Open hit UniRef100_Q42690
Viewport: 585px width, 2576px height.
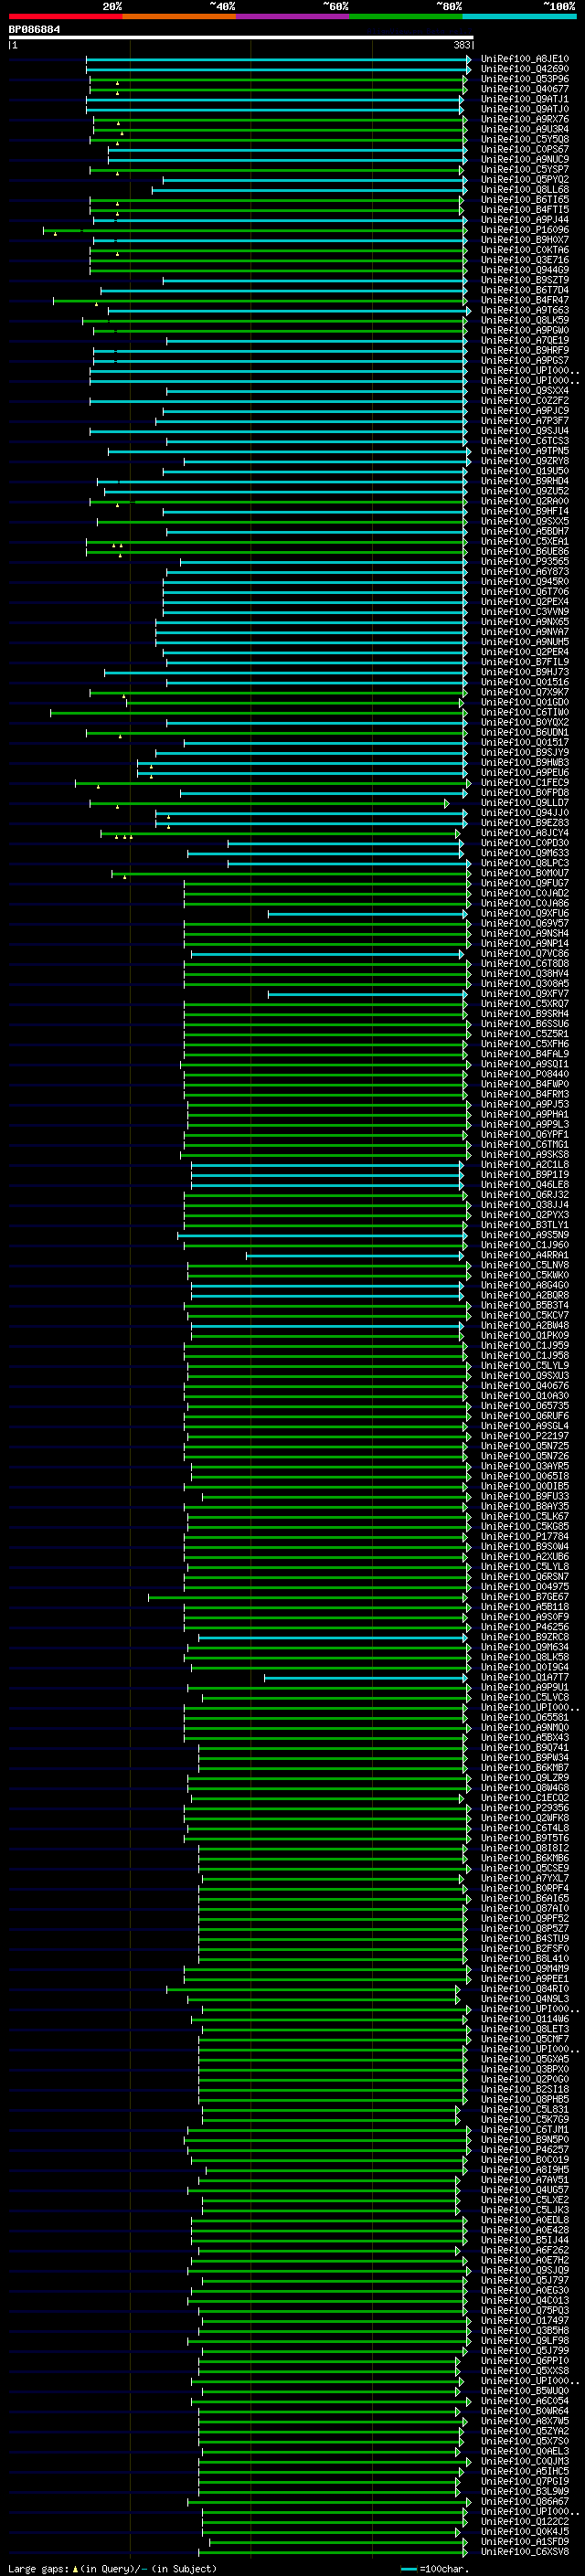(524, 69)
